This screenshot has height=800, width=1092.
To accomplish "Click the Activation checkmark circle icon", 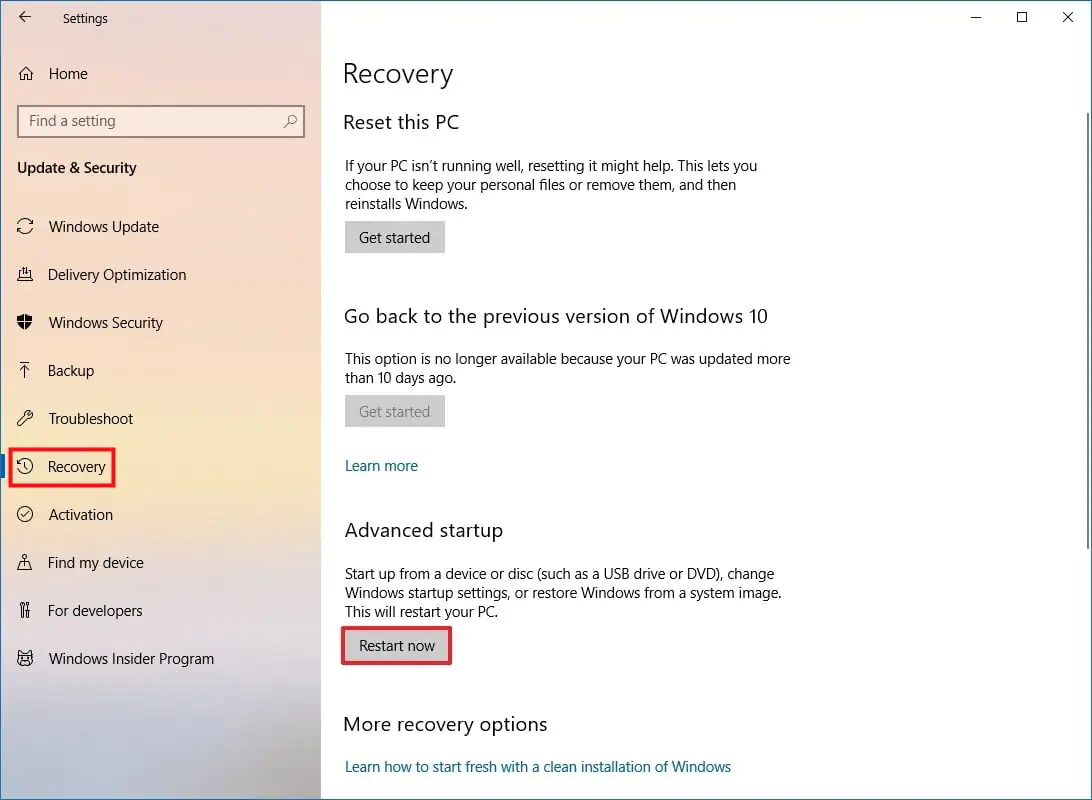I will tap(26, 515).
